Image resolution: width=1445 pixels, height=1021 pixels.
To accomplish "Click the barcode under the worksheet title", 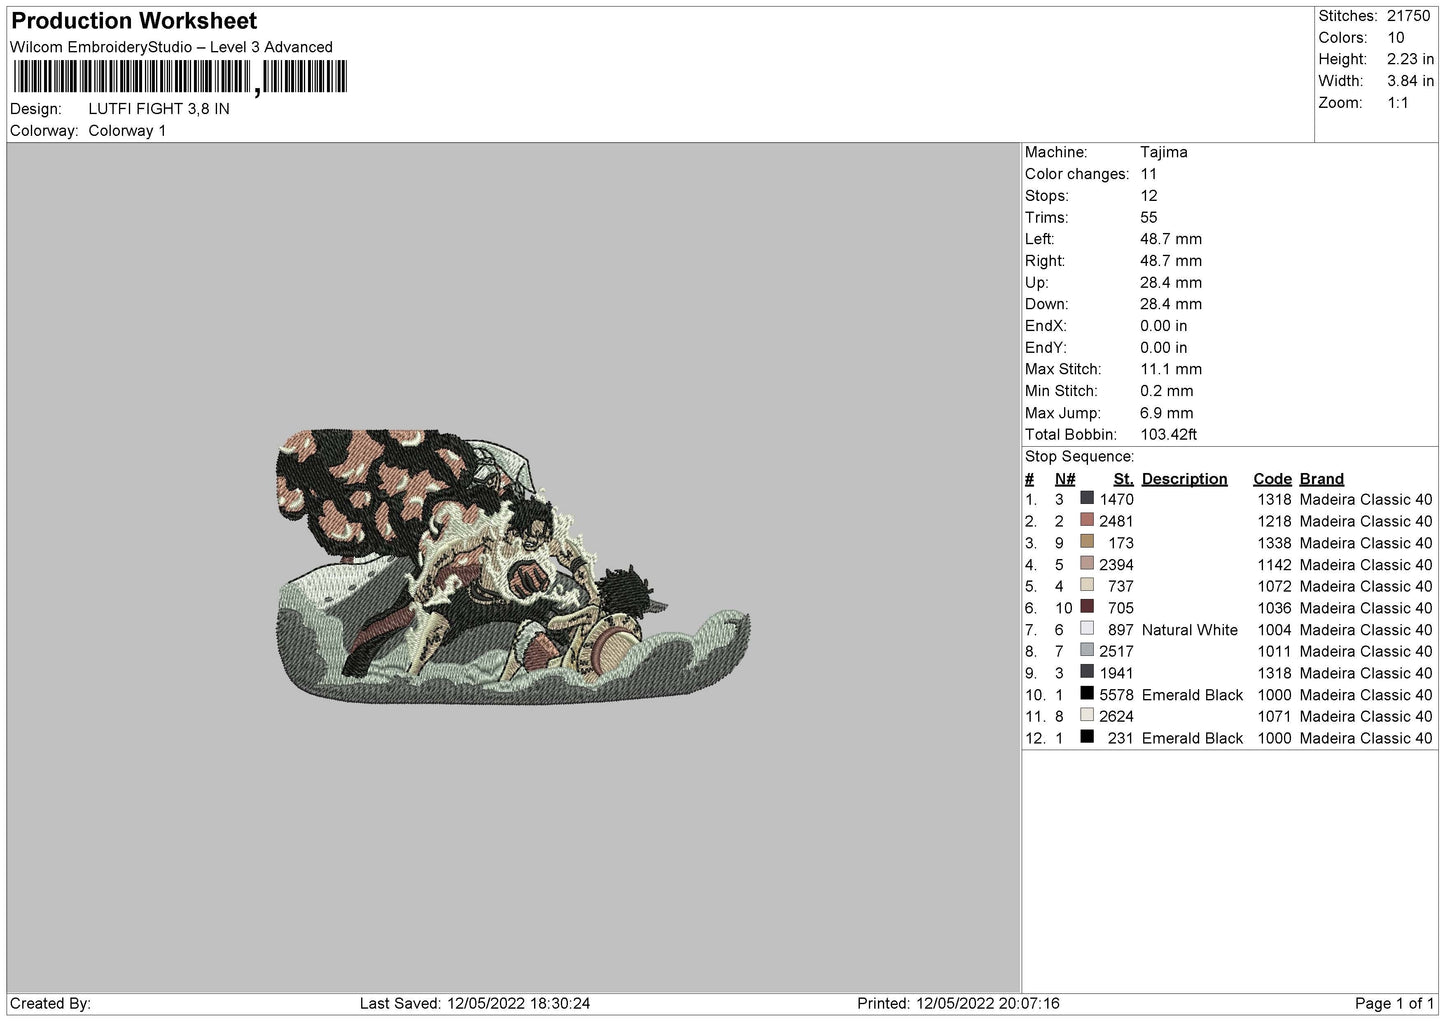I will click(180, 77).
